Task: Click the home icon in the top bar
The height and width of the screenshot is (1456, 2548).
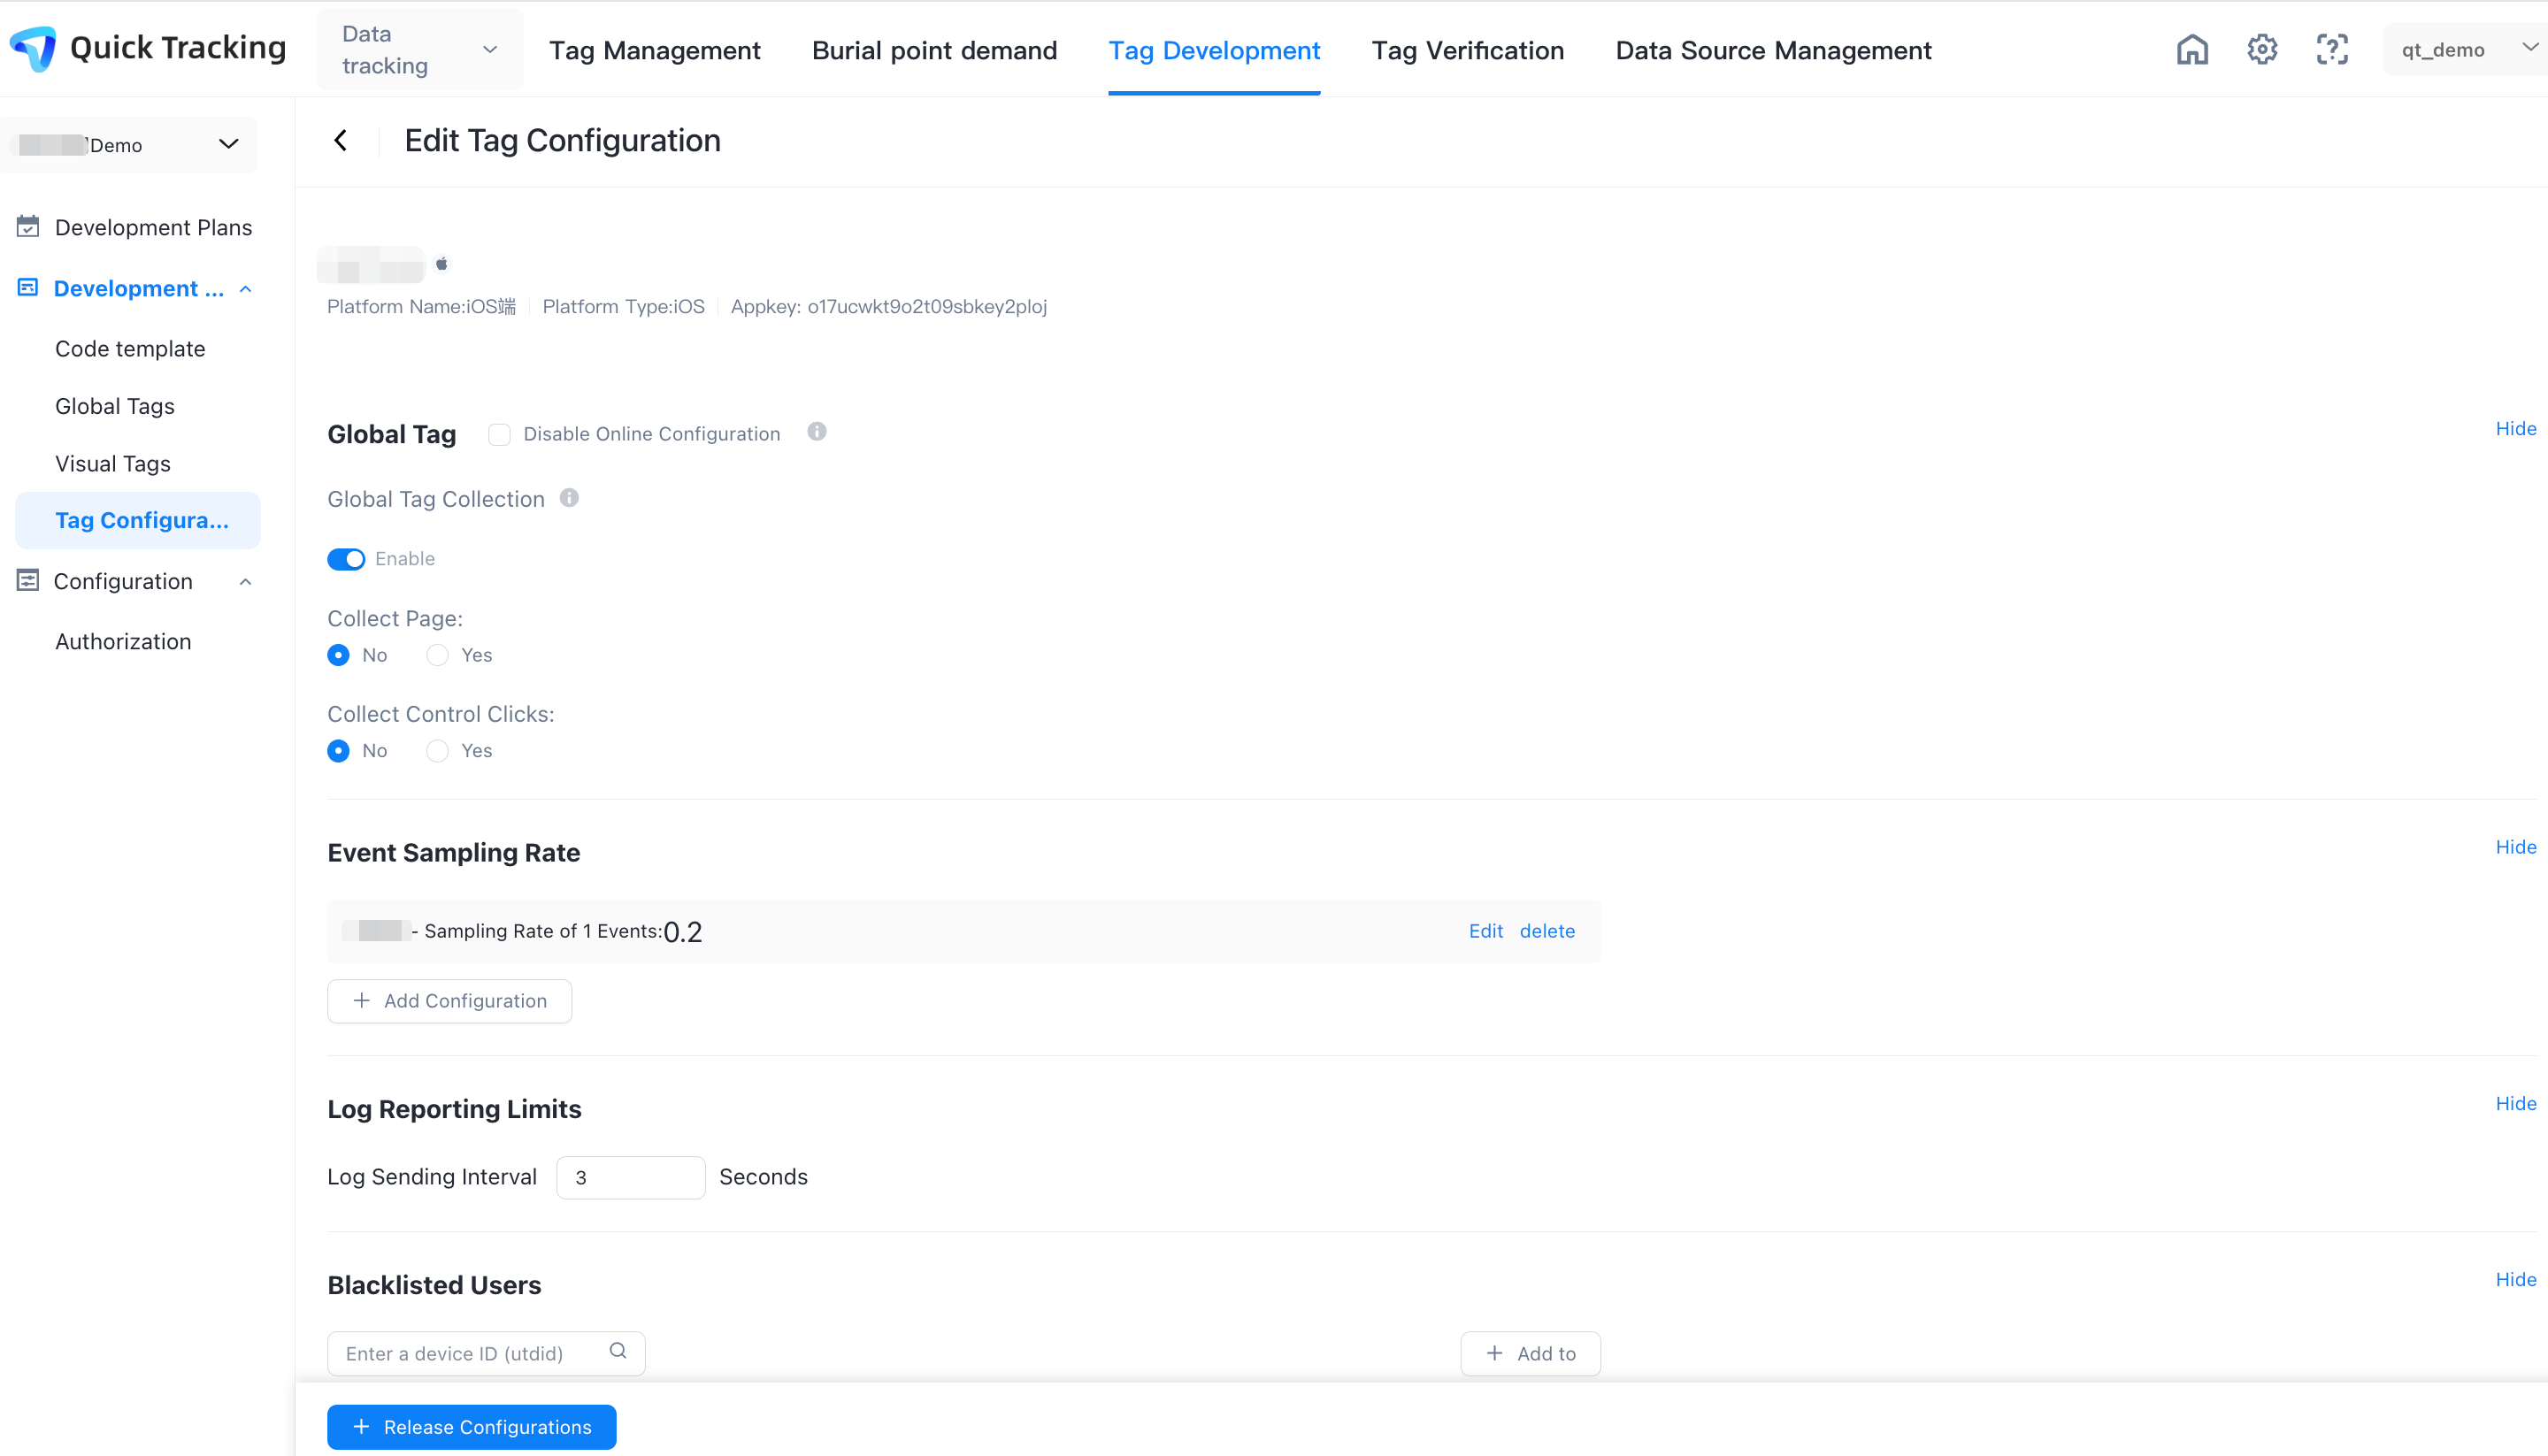Action: pyautogui.click(x=2192, y=50)
